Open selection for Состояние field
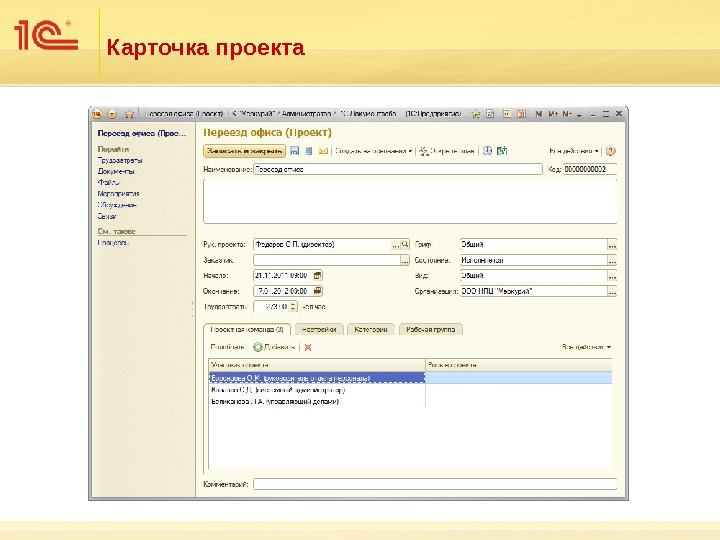The width and height of the screenshot is (720, 540). [612, 261]
